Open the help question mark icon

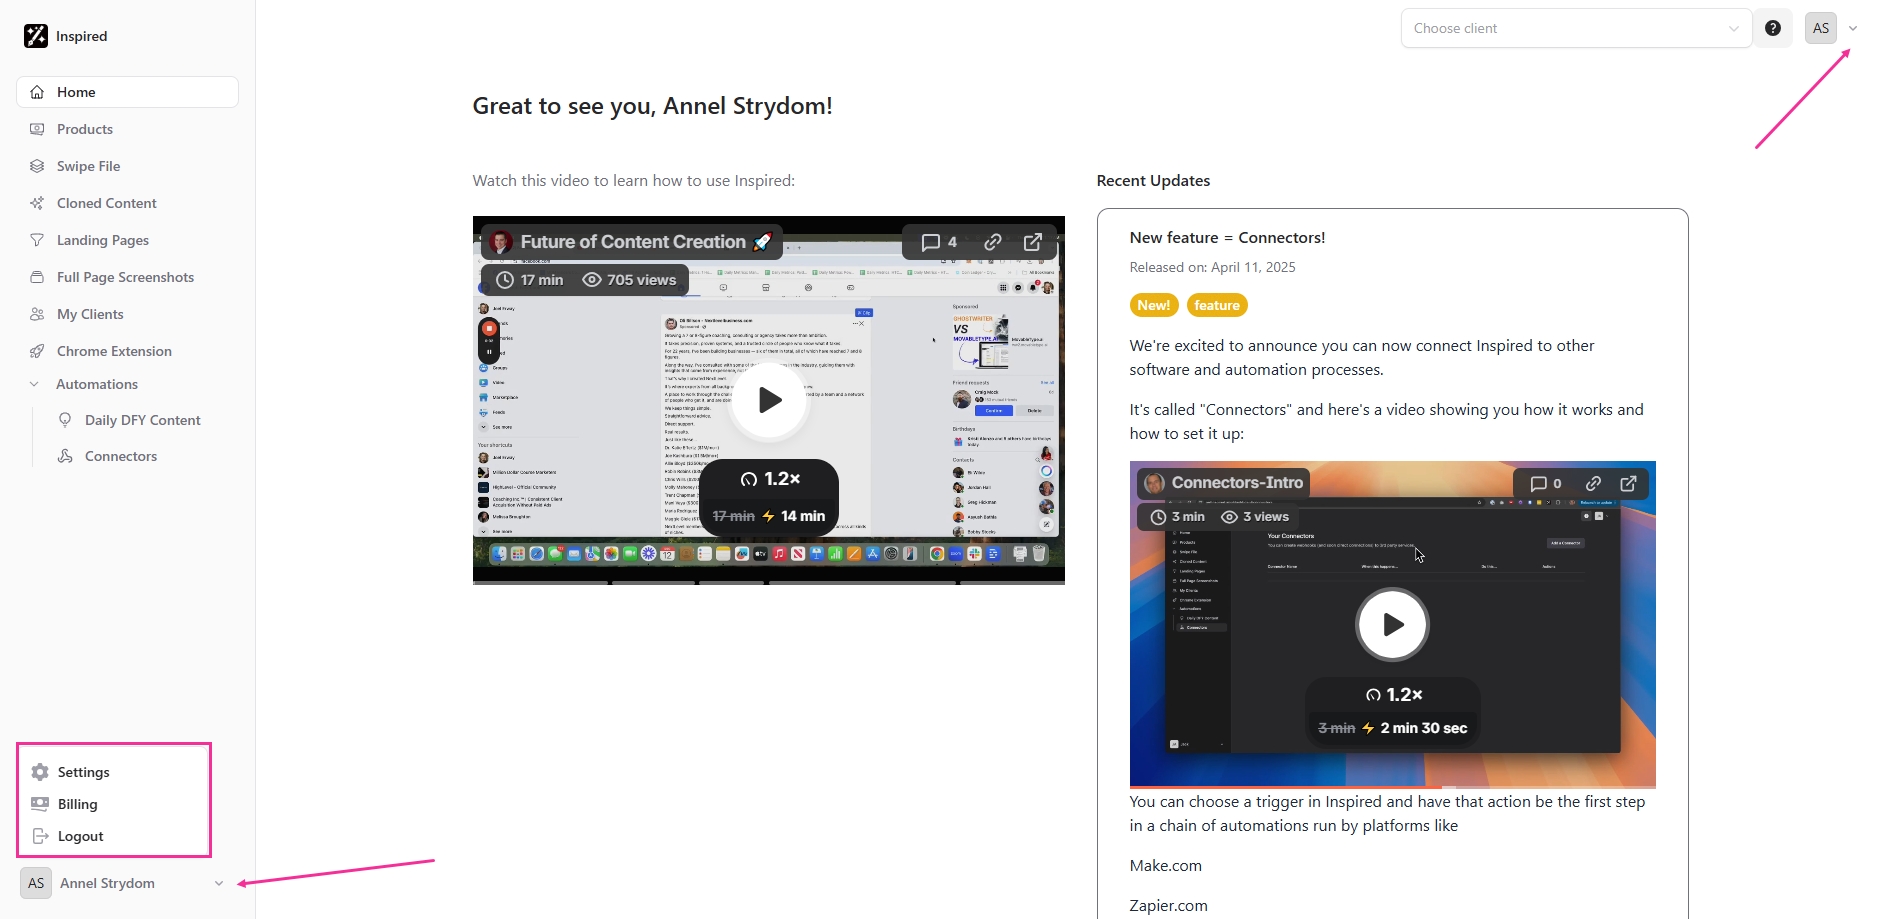1773,28
